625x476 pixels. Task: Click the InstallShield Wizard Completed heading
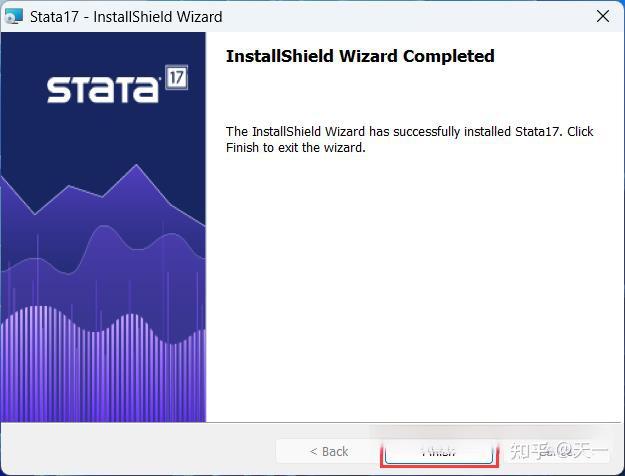click(360, 56)
